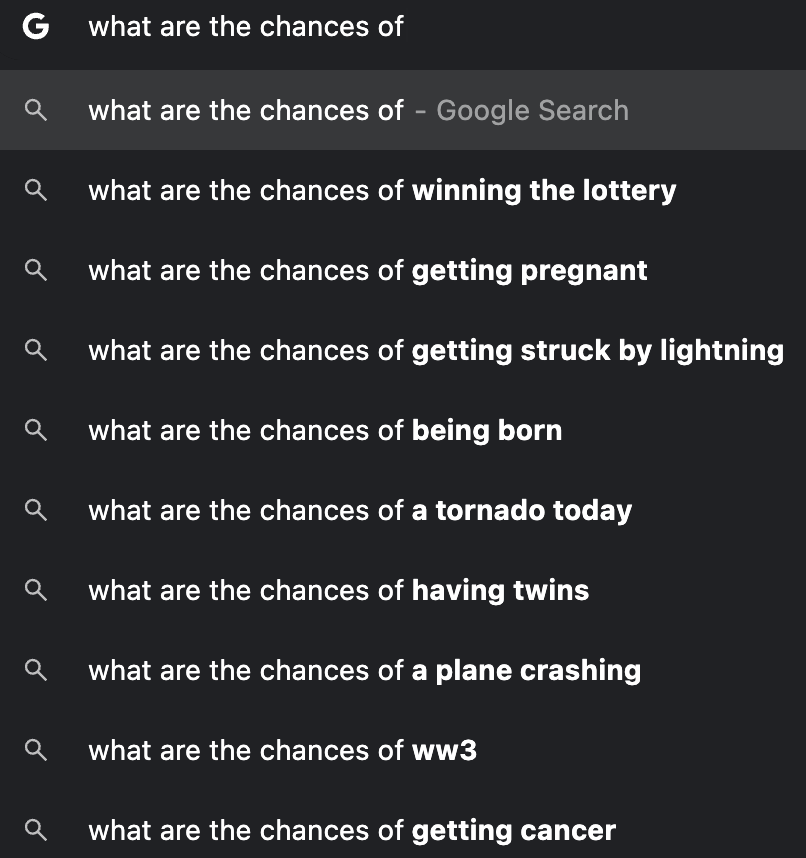Click the search icon beside 'a tornado today'
The image size is (806, 858).
click(35, 511)
